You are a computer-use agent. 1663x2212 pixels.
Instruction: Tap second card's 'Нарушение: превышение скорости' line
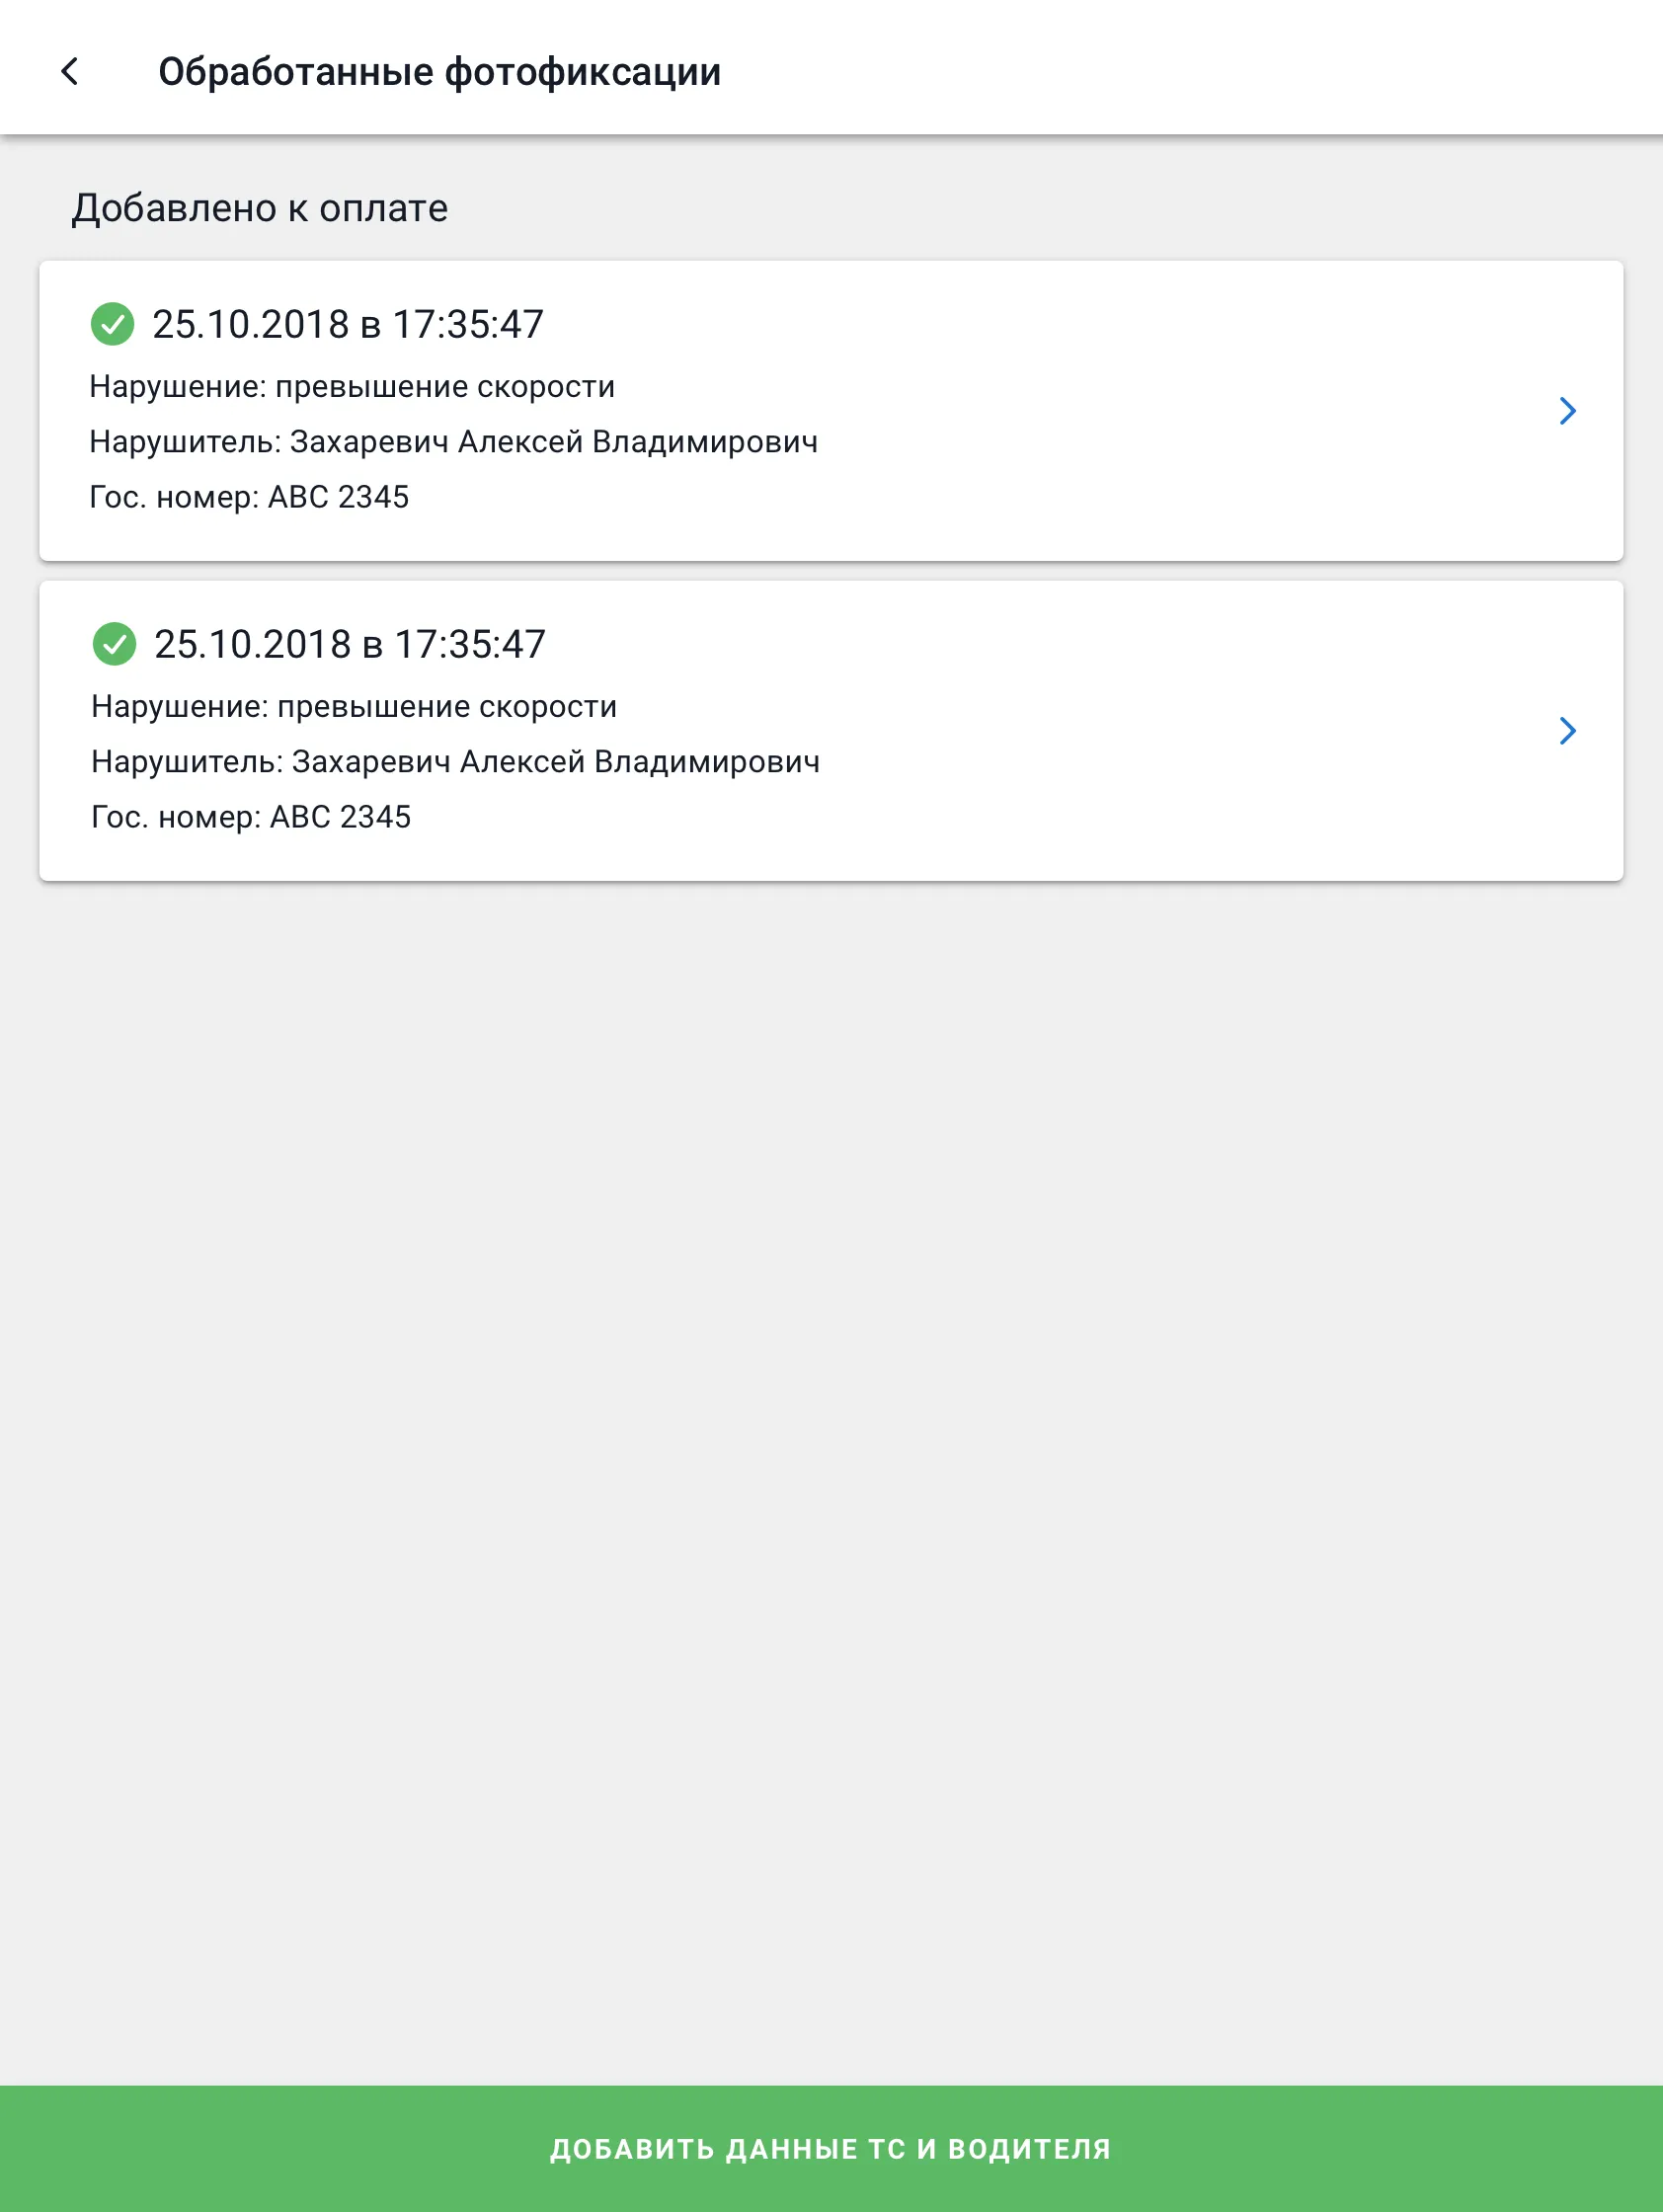click(x=354, y=707)
